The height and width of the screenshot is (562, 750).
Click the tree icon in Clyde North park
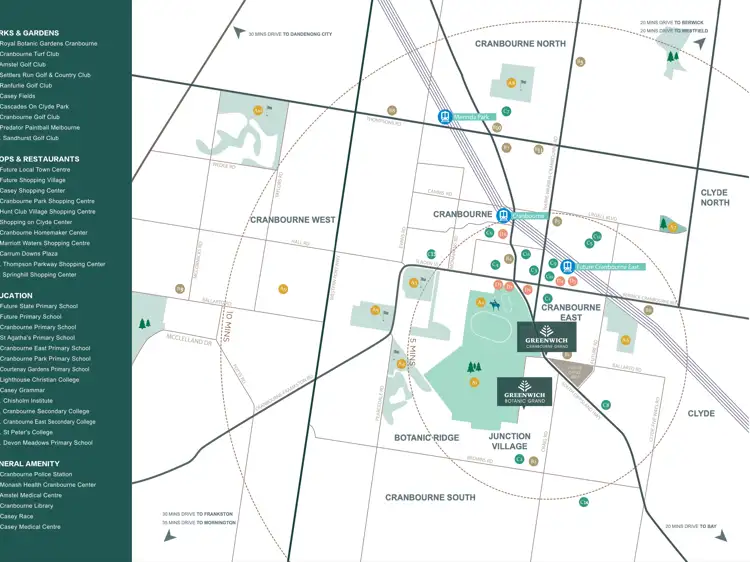tap(662, 222)
